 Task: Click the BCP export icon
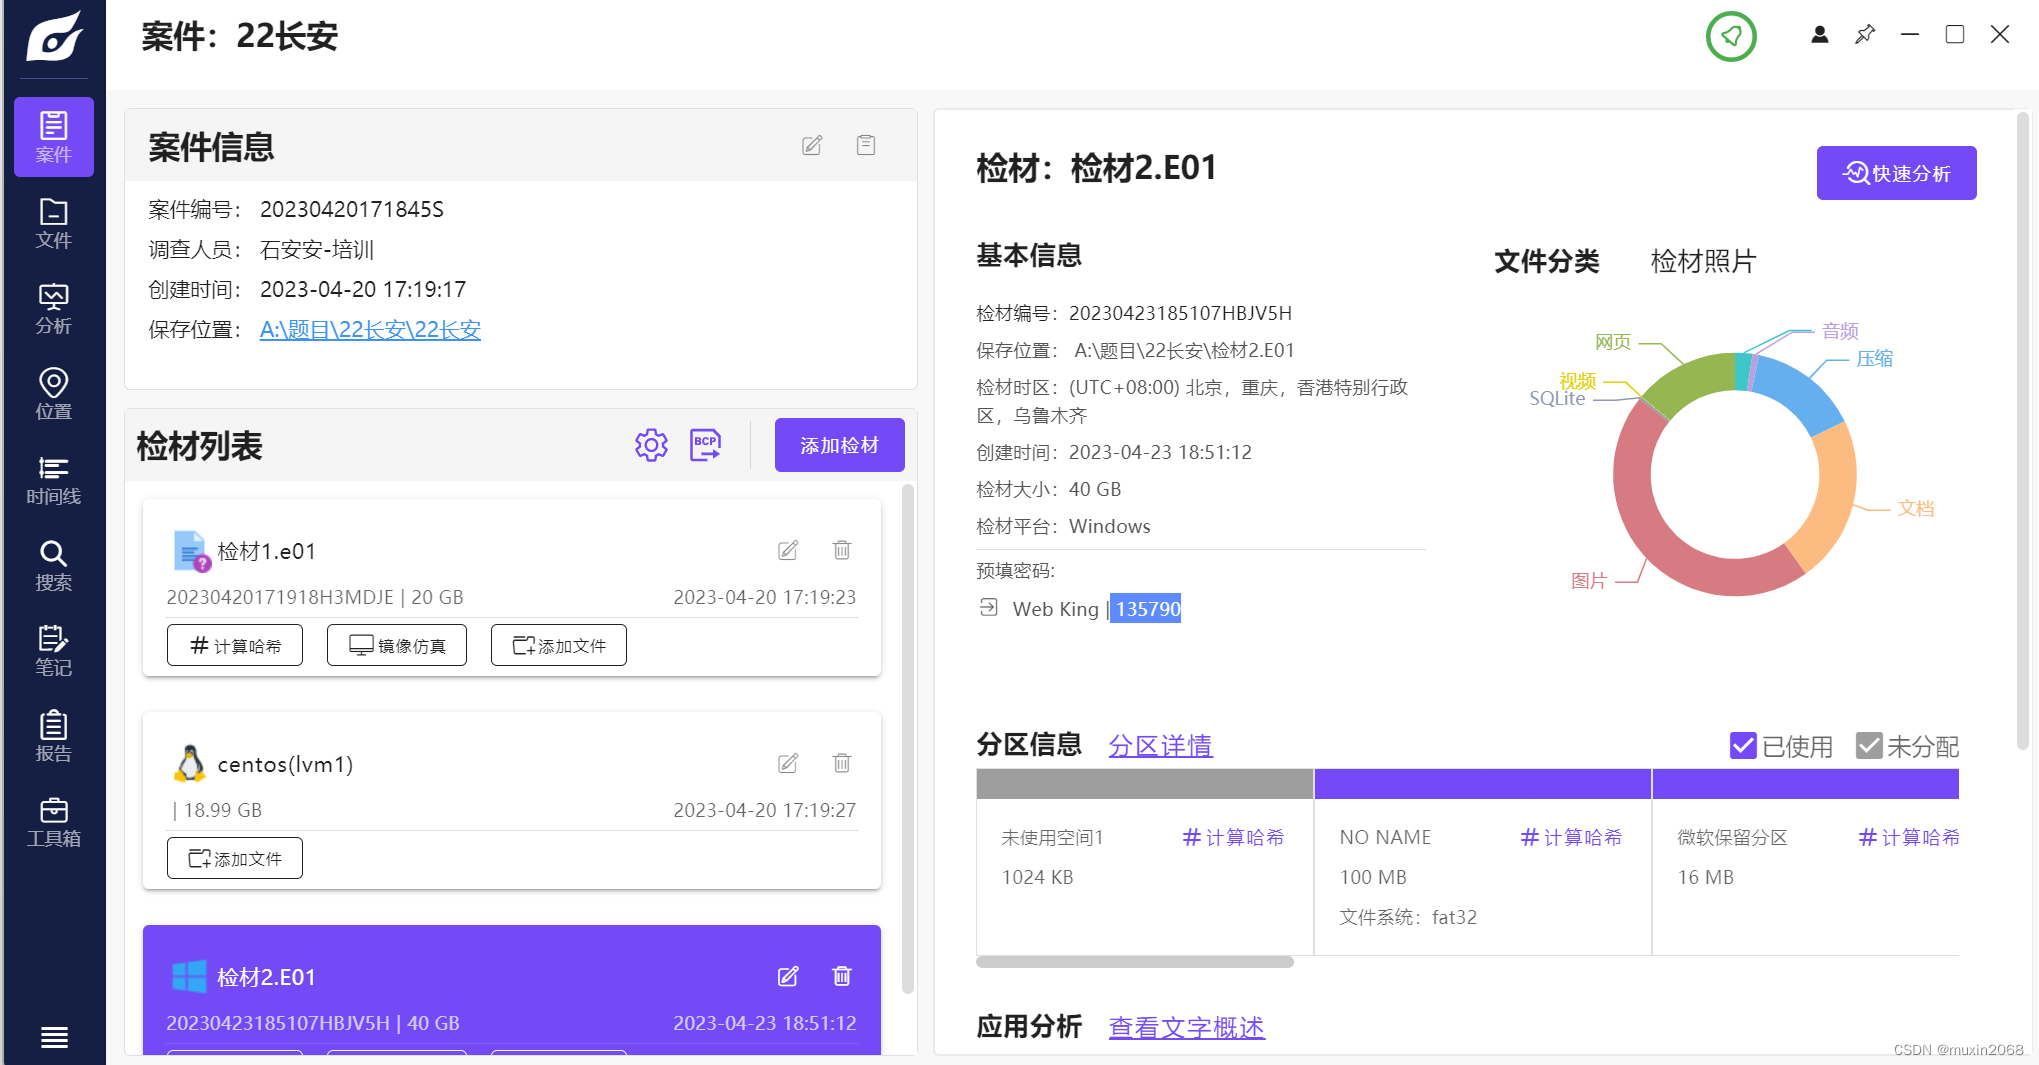click(706, 445)
